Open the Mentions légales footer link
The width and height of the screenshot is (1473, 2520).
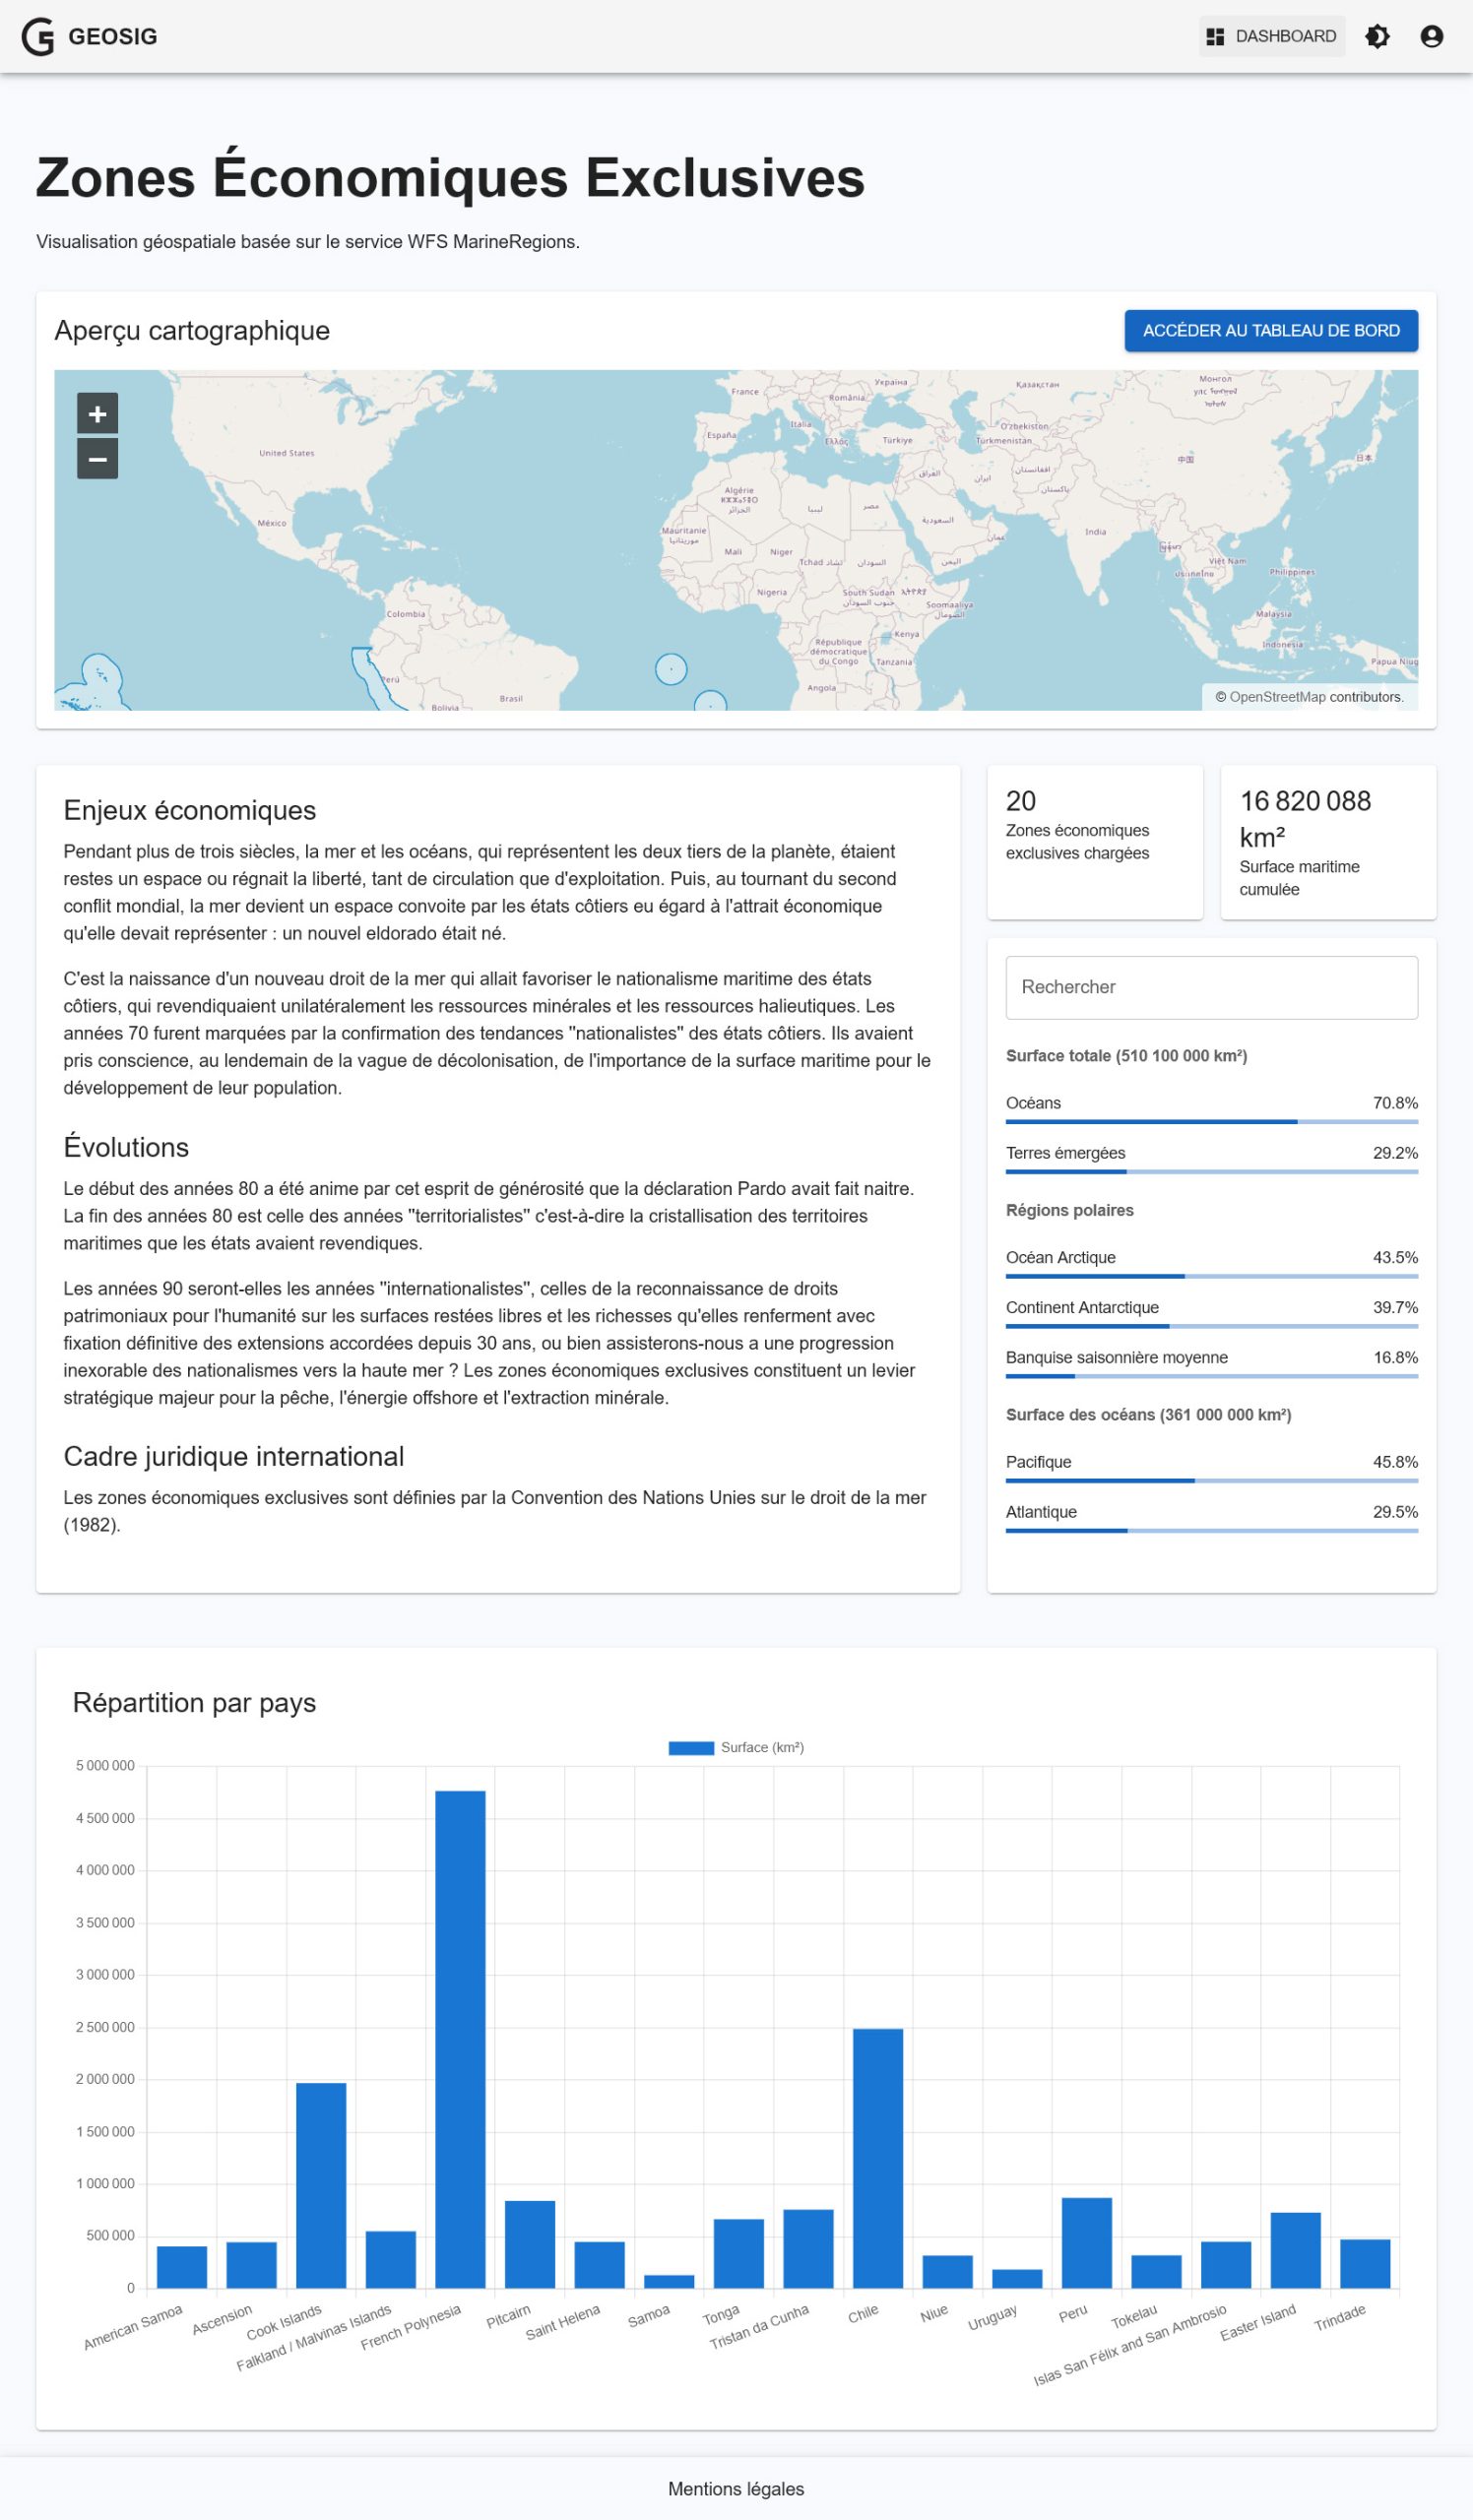click(x=736, y=2489)
